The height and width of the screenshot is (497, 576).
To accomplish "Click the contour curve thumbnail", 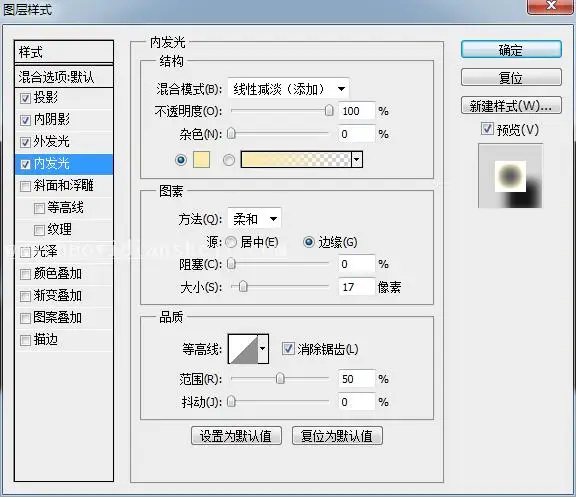I will (x=243, y=349).
